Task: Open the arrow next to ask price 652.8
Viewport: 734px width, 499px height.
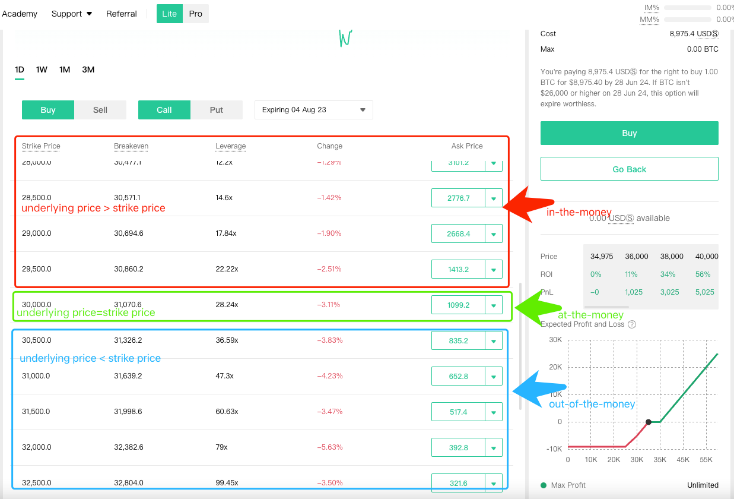Action: 492,376
